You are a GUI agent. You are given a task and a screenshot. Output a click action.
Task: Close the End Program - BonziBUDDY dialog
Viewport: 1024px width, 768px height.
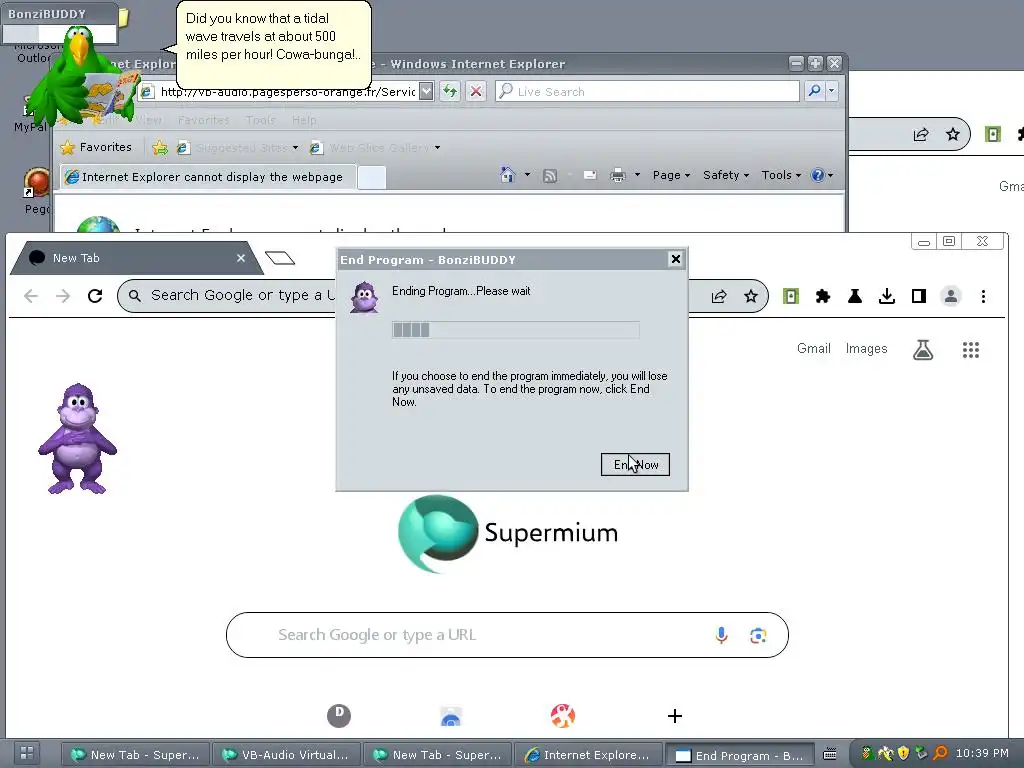pos(676,259)
